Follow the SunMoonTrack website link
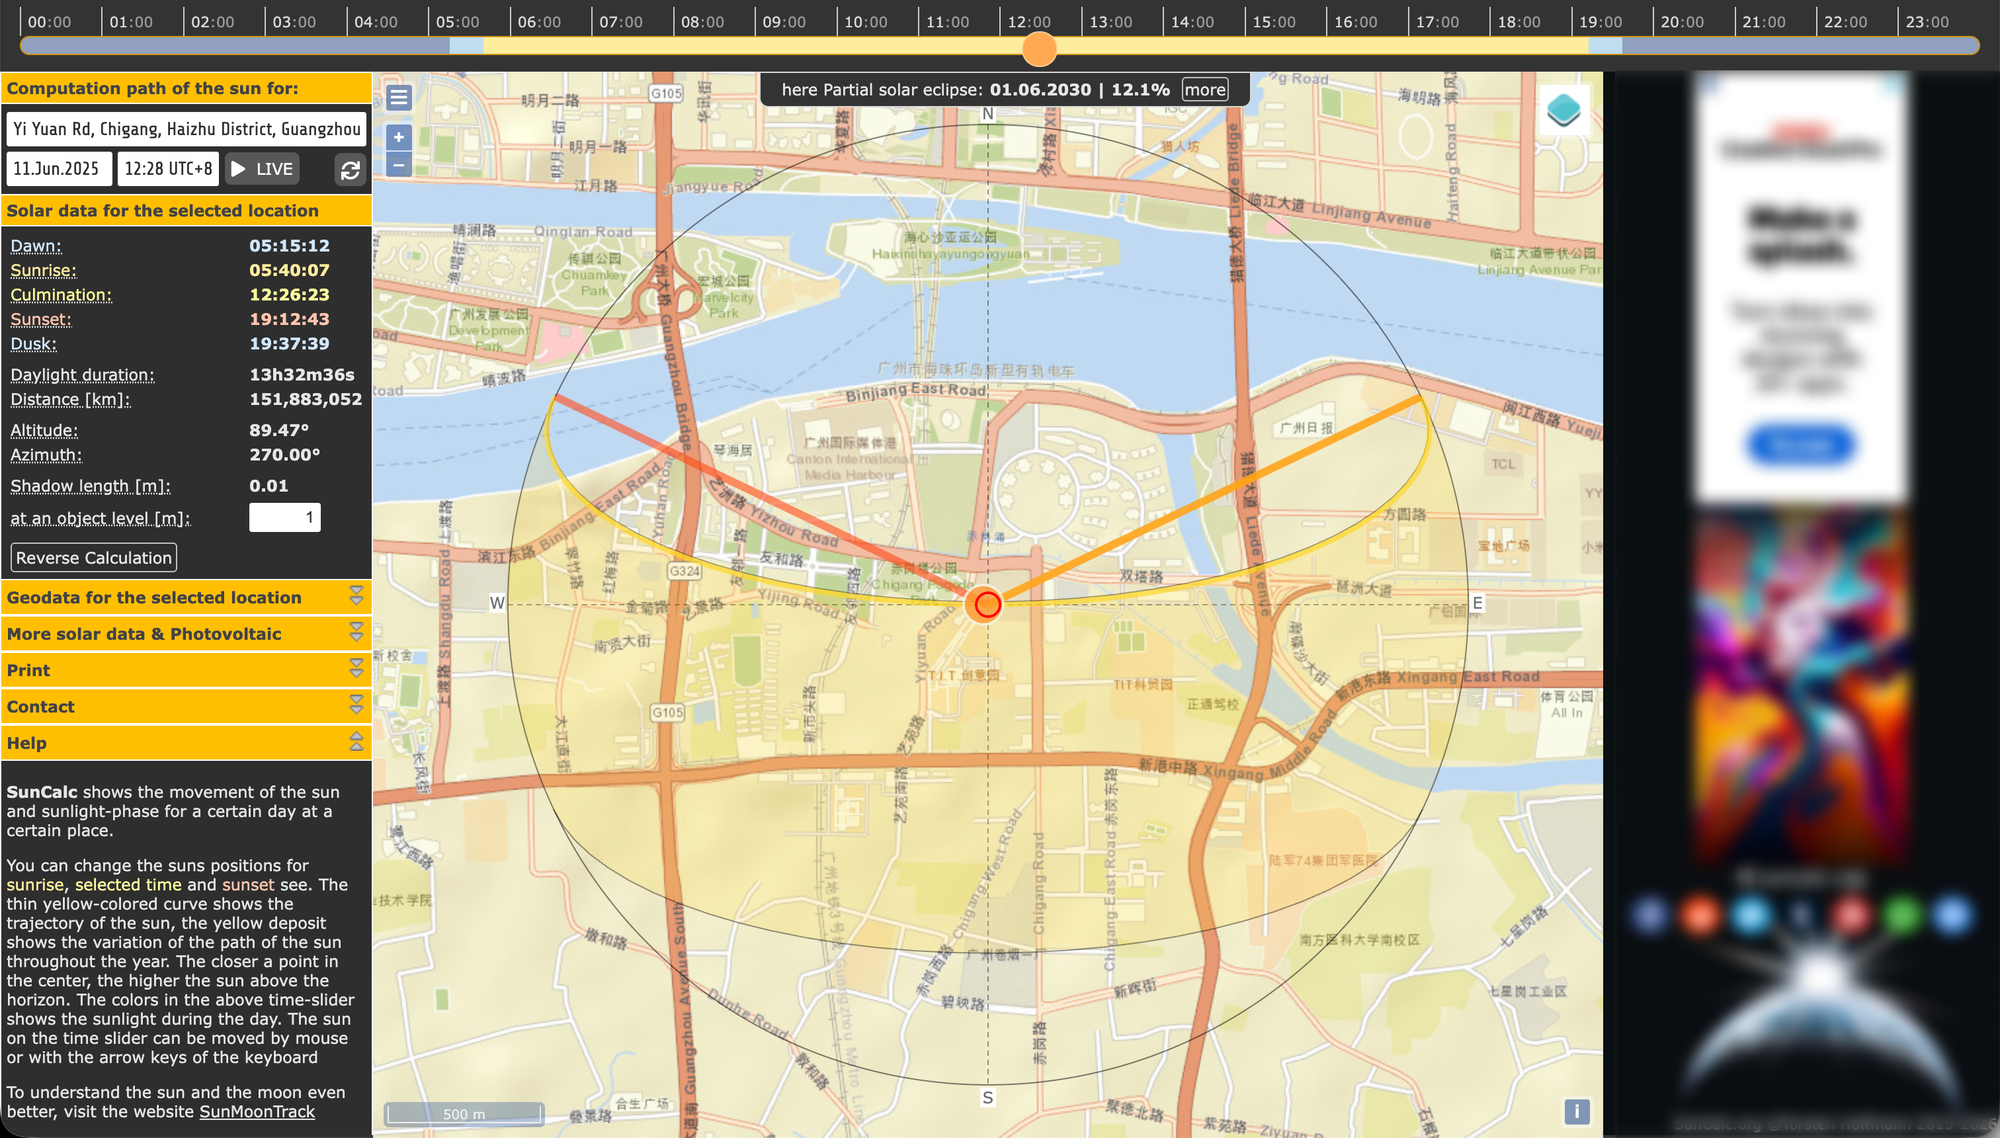This screenshot has height=1138, width=2000. [257, 1112]
